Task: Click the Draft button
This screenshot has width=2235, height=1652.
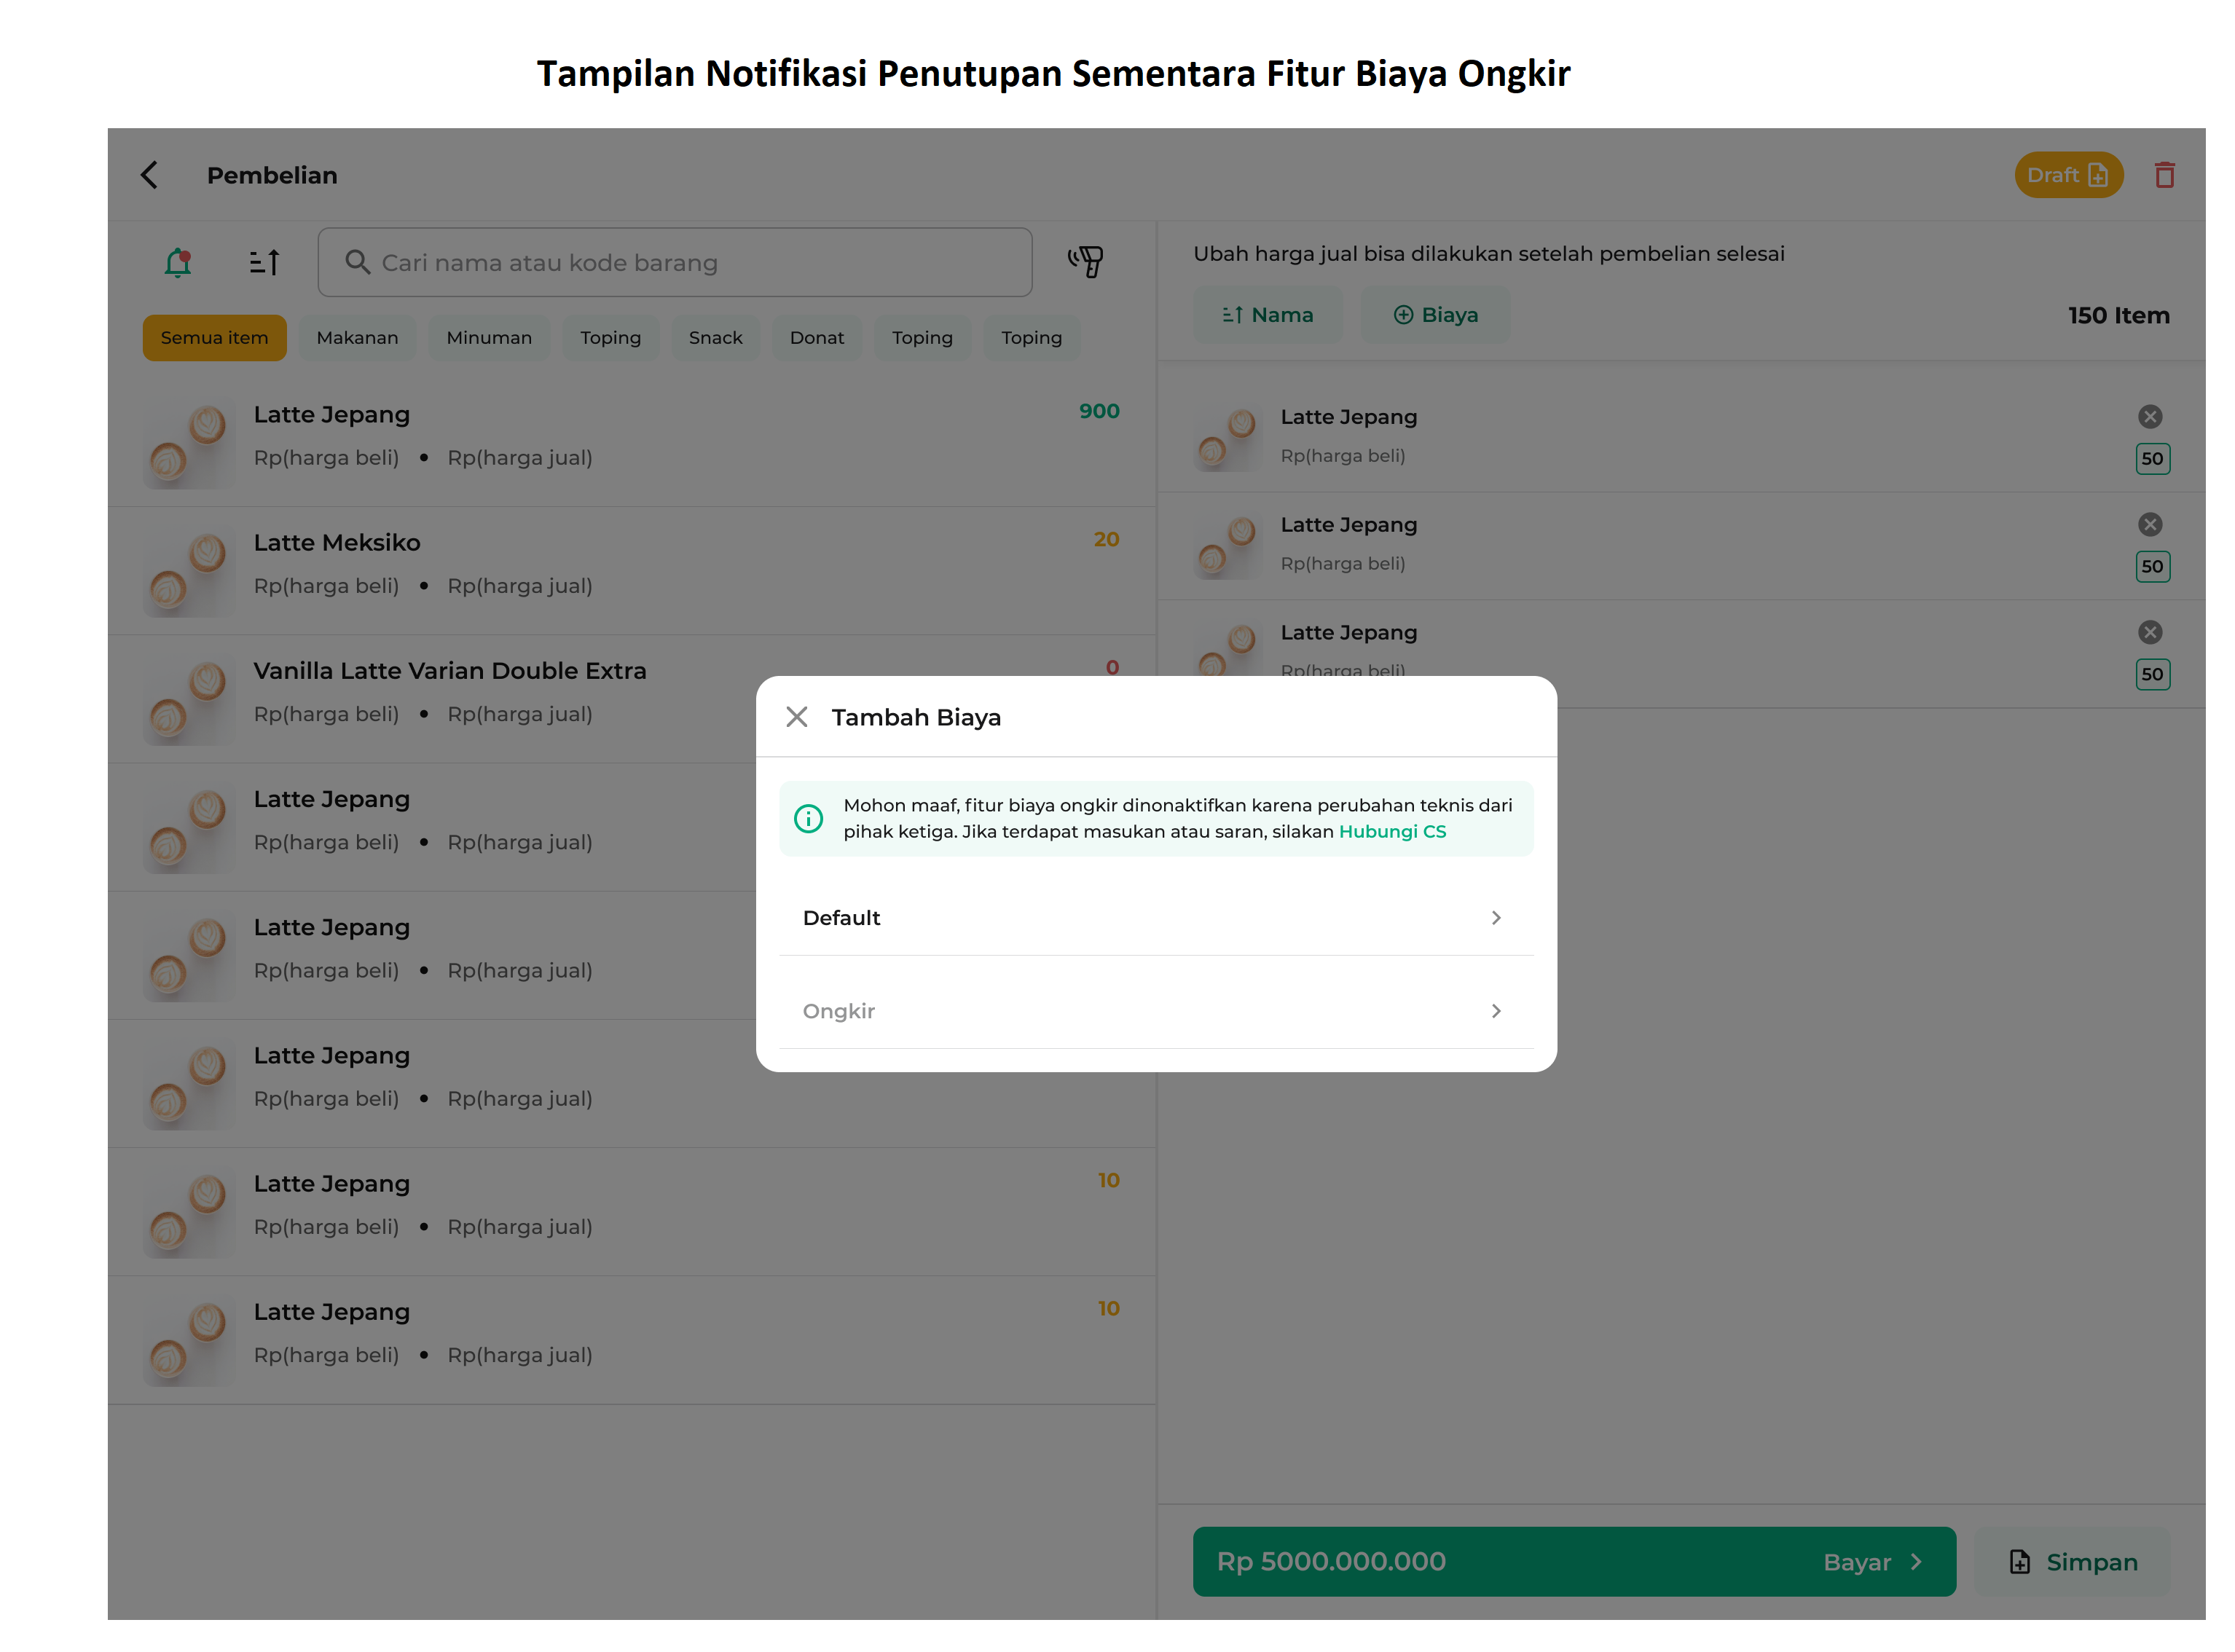Action: (x=2068, y=175)
